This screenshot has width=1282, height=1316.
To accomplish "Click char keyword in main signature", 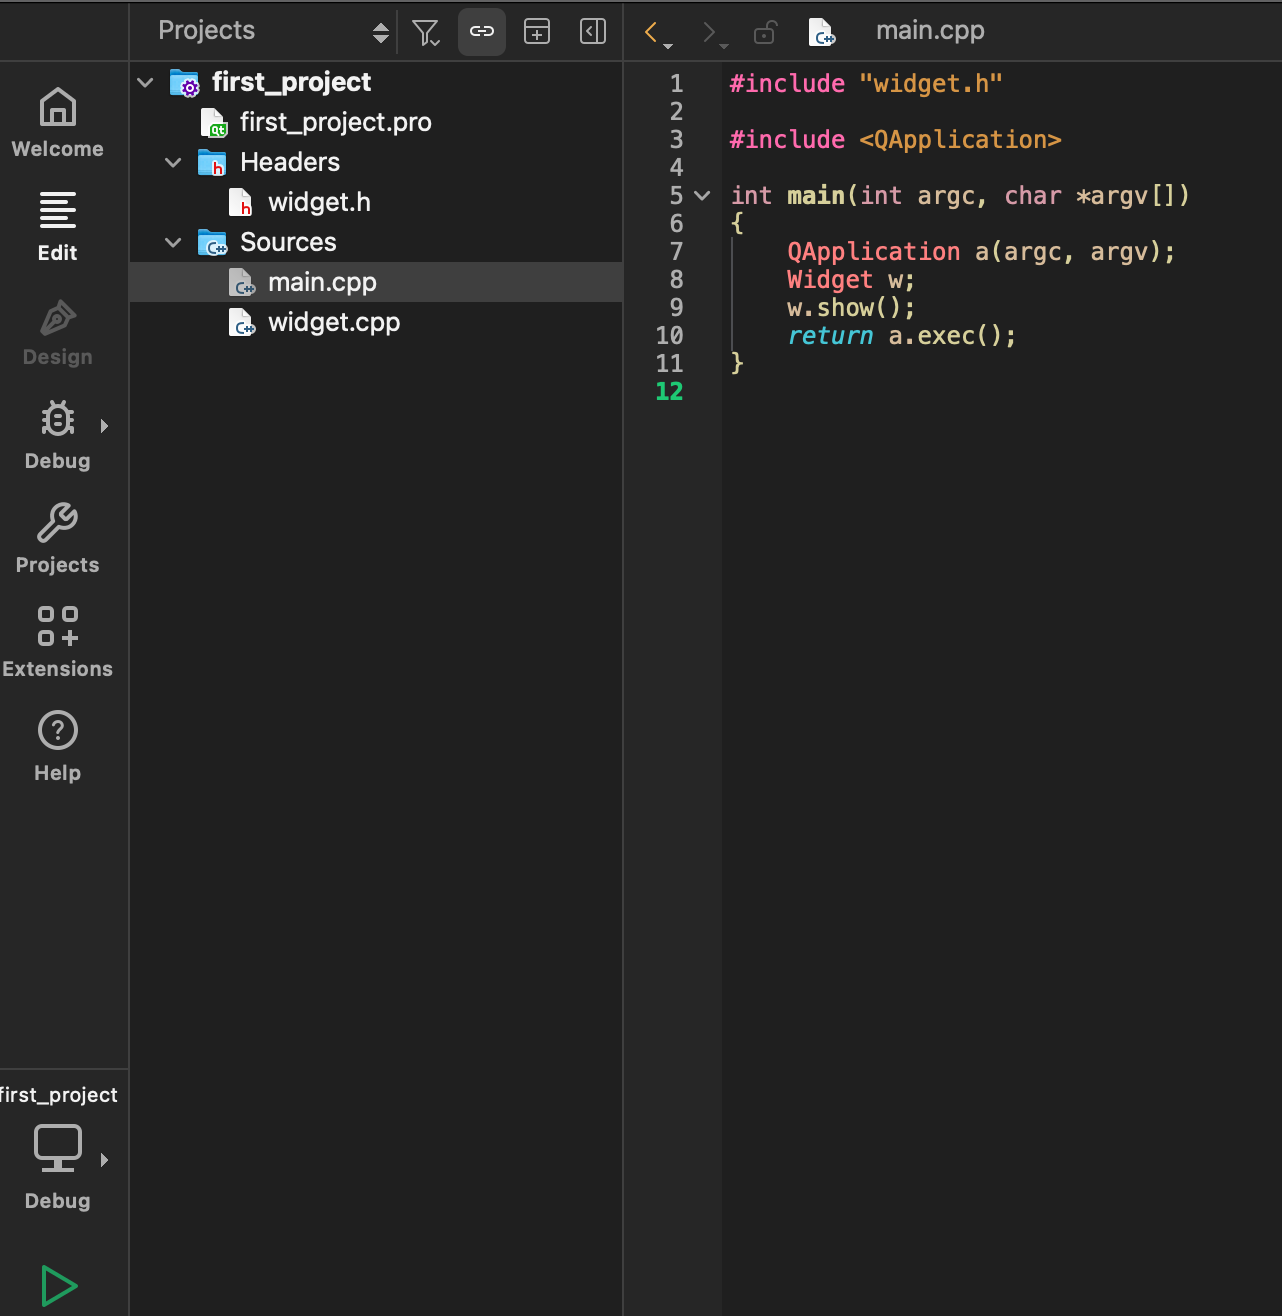I will click(x=1033, y=195).
